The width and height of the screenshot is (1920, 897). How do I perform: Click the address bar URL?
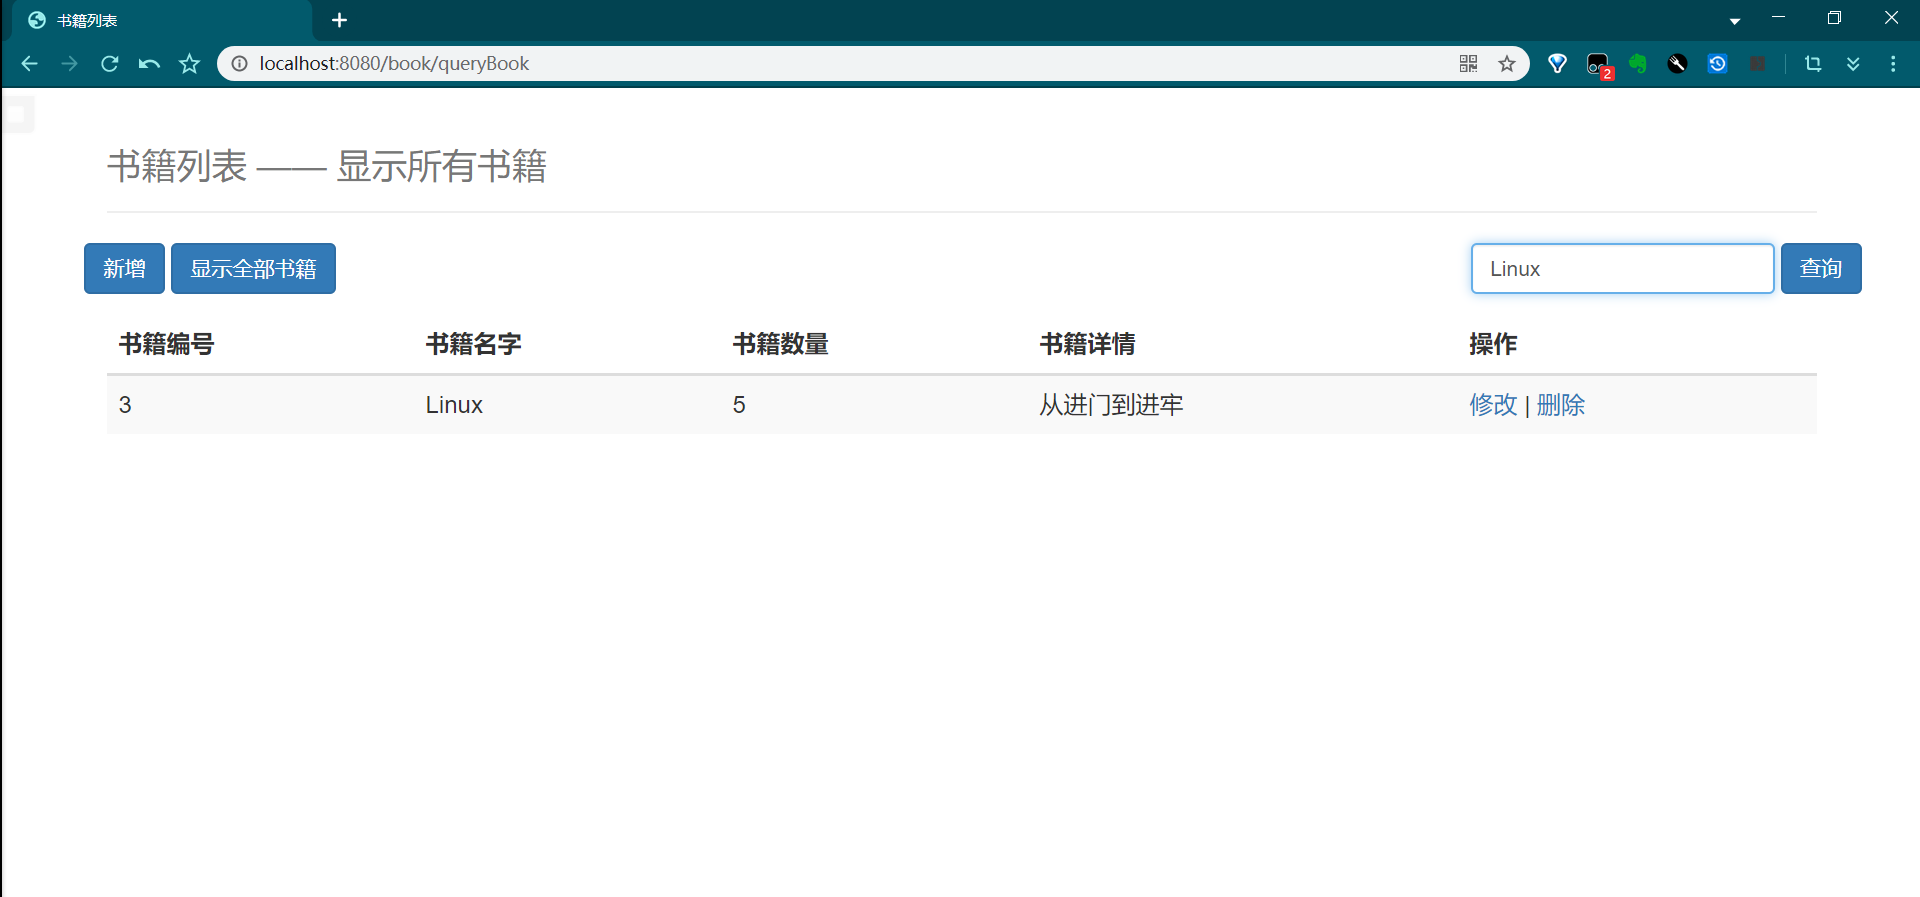click(394, 64)
